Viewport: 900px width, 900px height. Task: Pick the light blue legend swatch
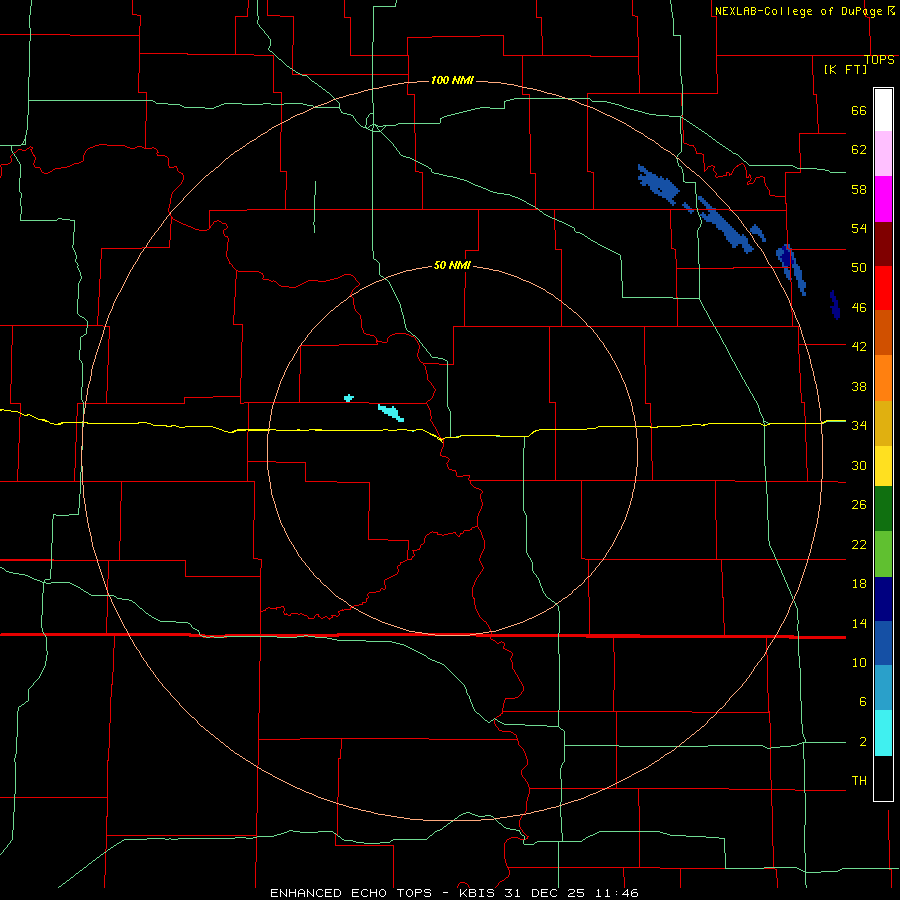[883, 688]
